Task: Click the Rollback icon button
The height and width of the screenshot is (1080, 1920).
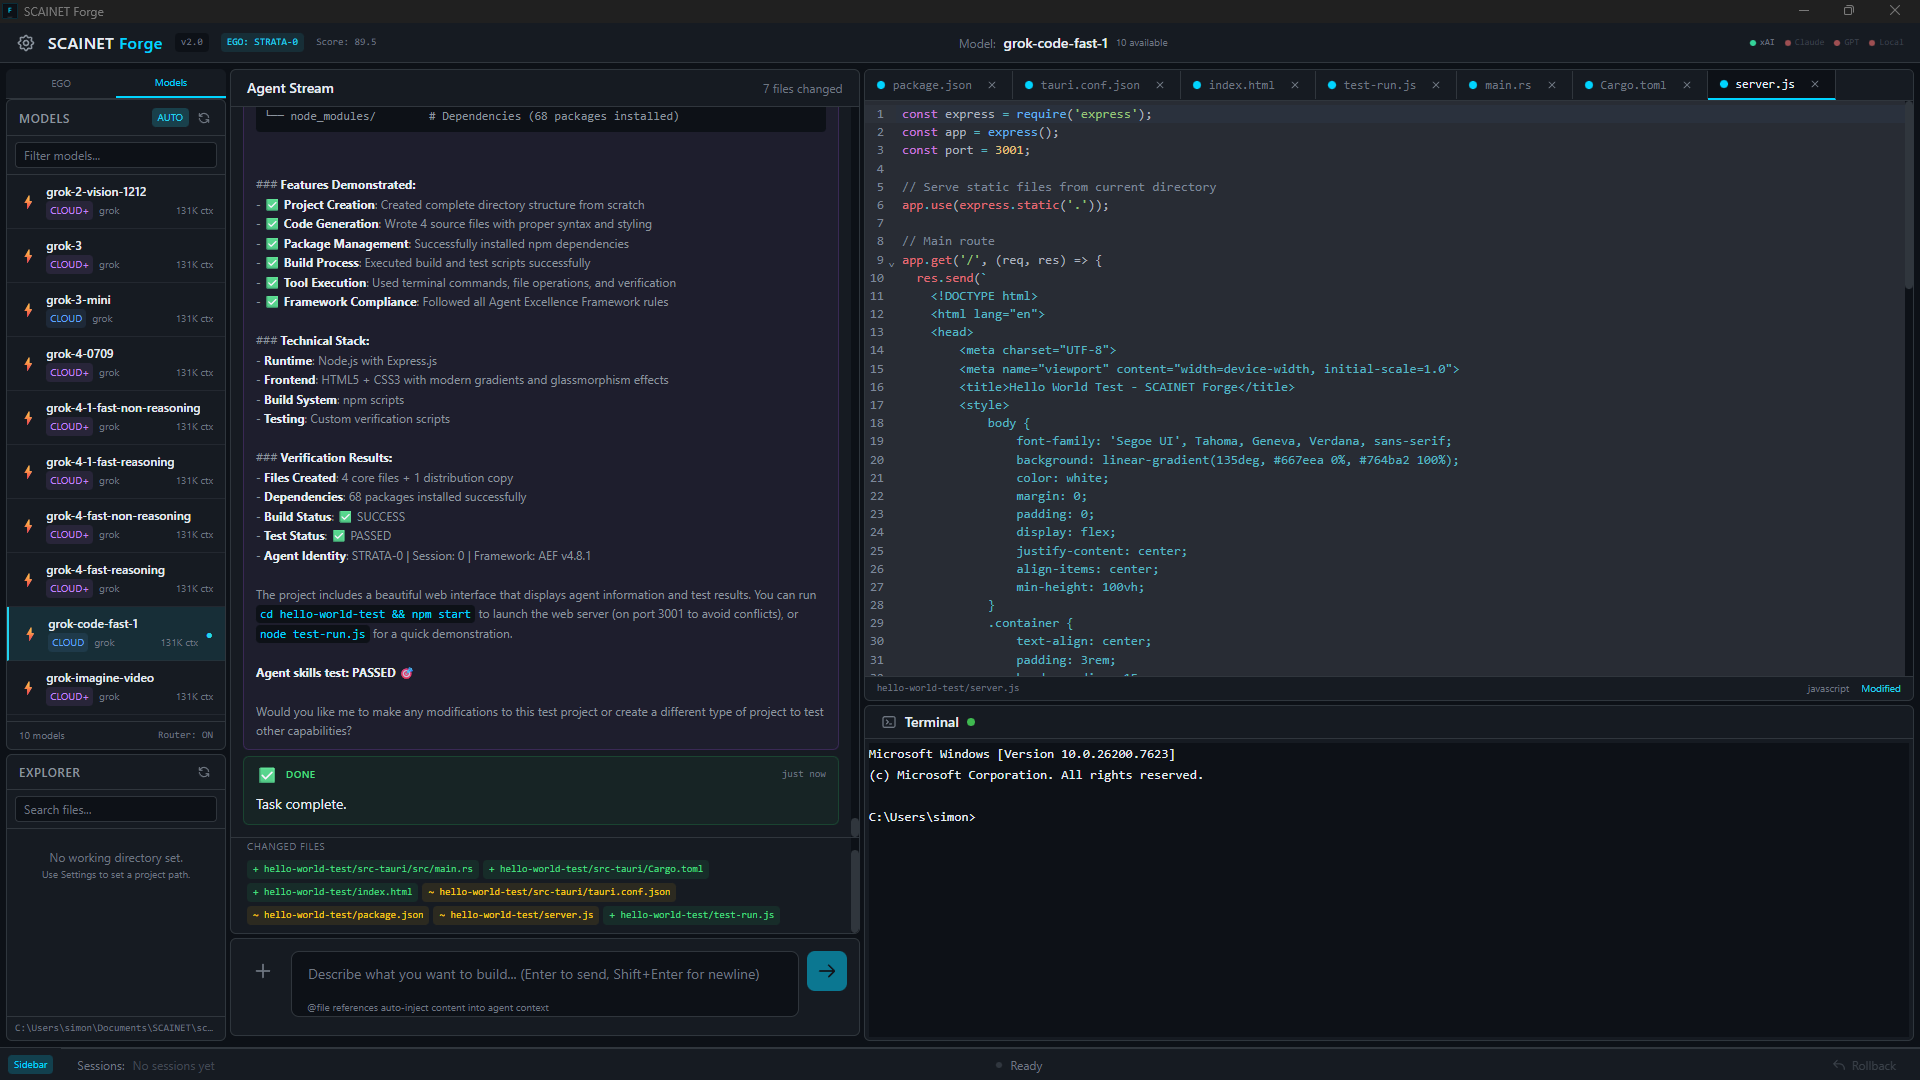Action: pyautogui.click(x=1839, y=1065)
